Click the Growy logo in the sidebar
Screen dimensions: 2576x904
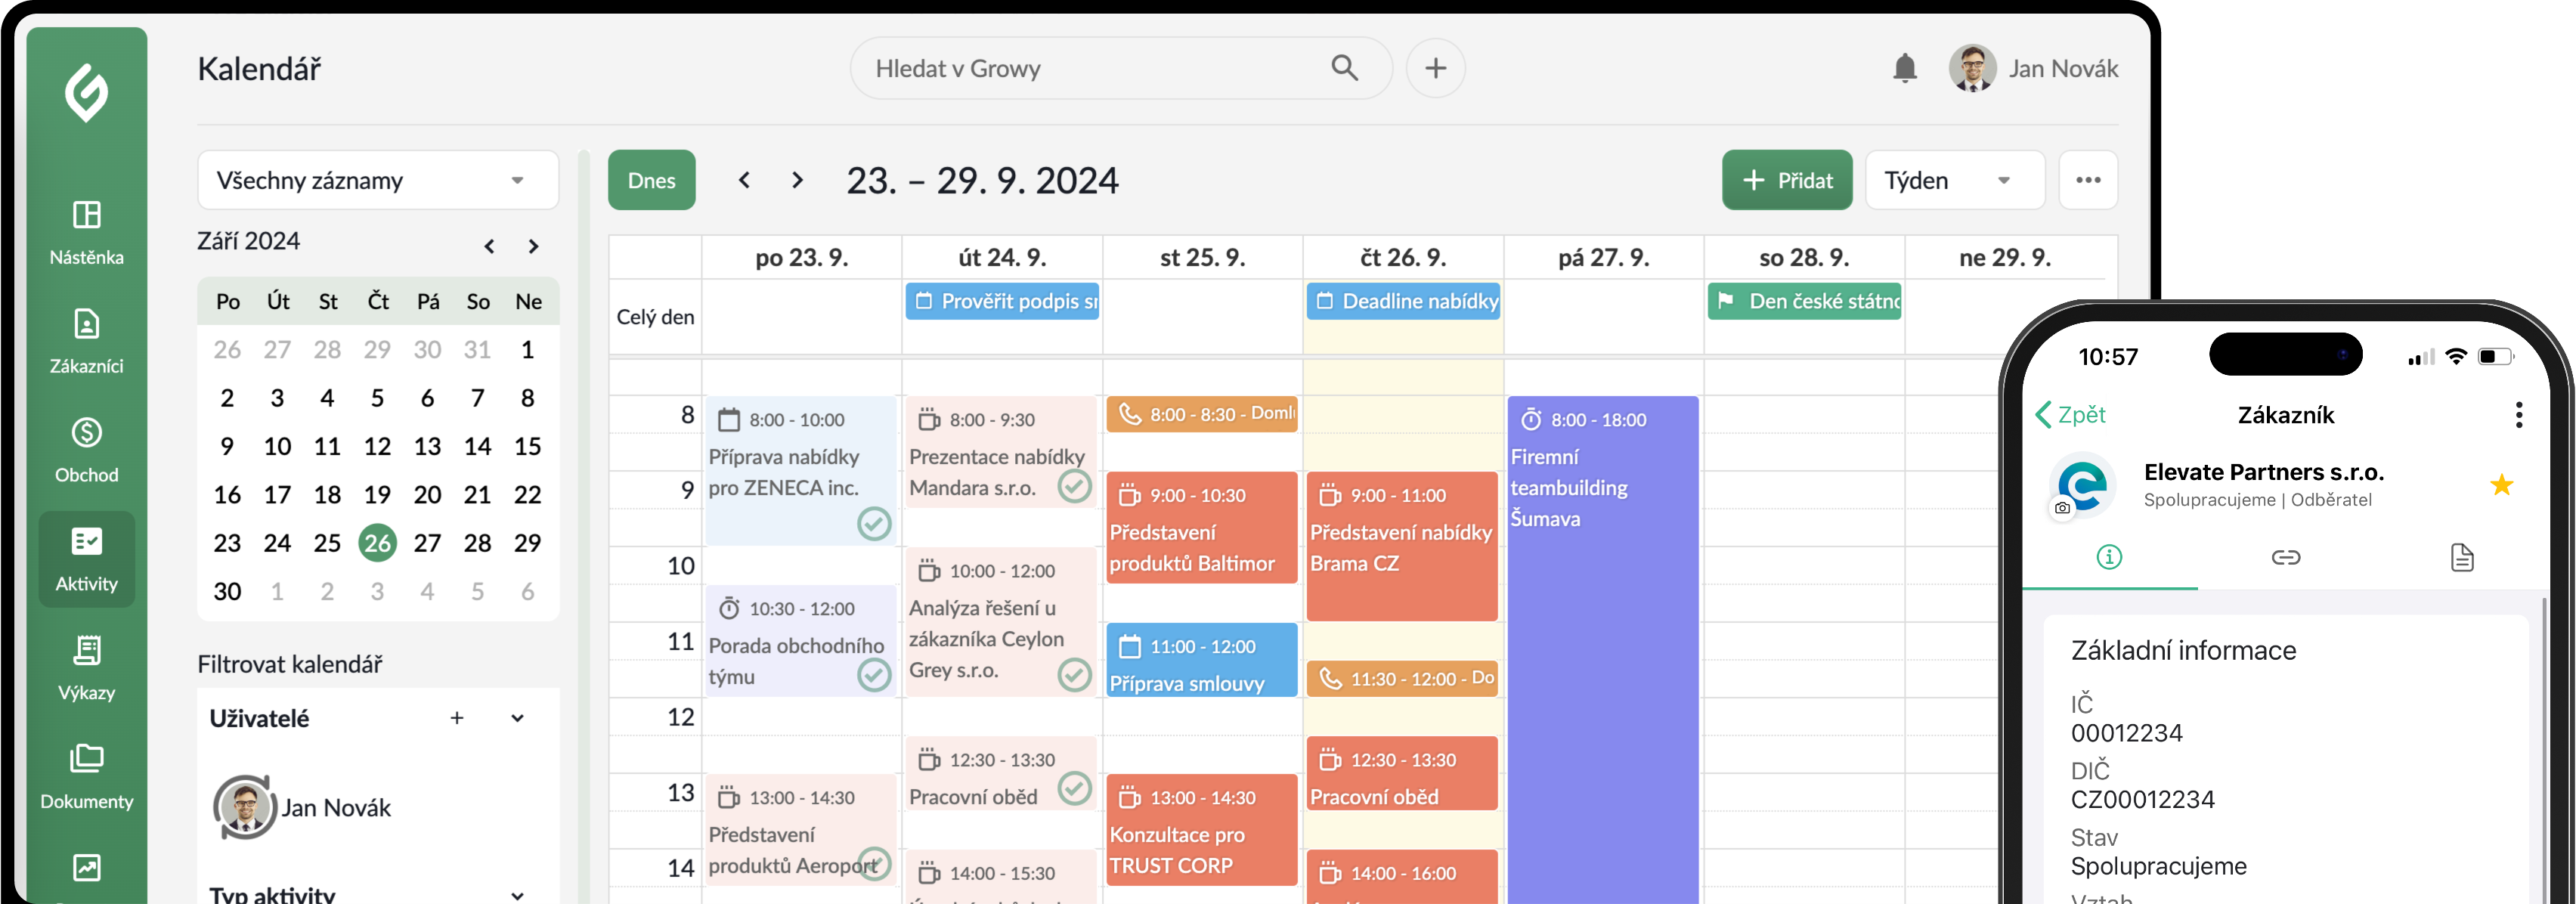pyautogui.click(x=87, y=92)
